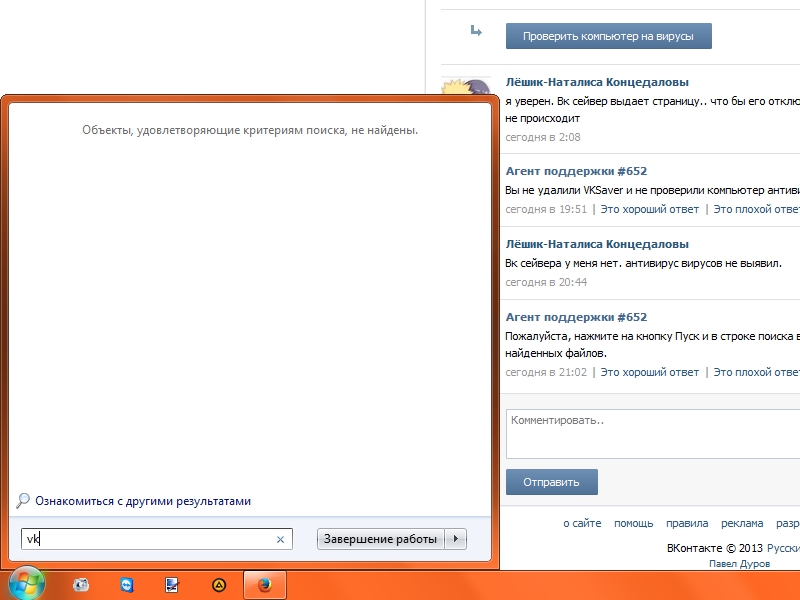This screenshot has width=800, height=600.
Task: Open the помощь footer link
Action: 634,523
